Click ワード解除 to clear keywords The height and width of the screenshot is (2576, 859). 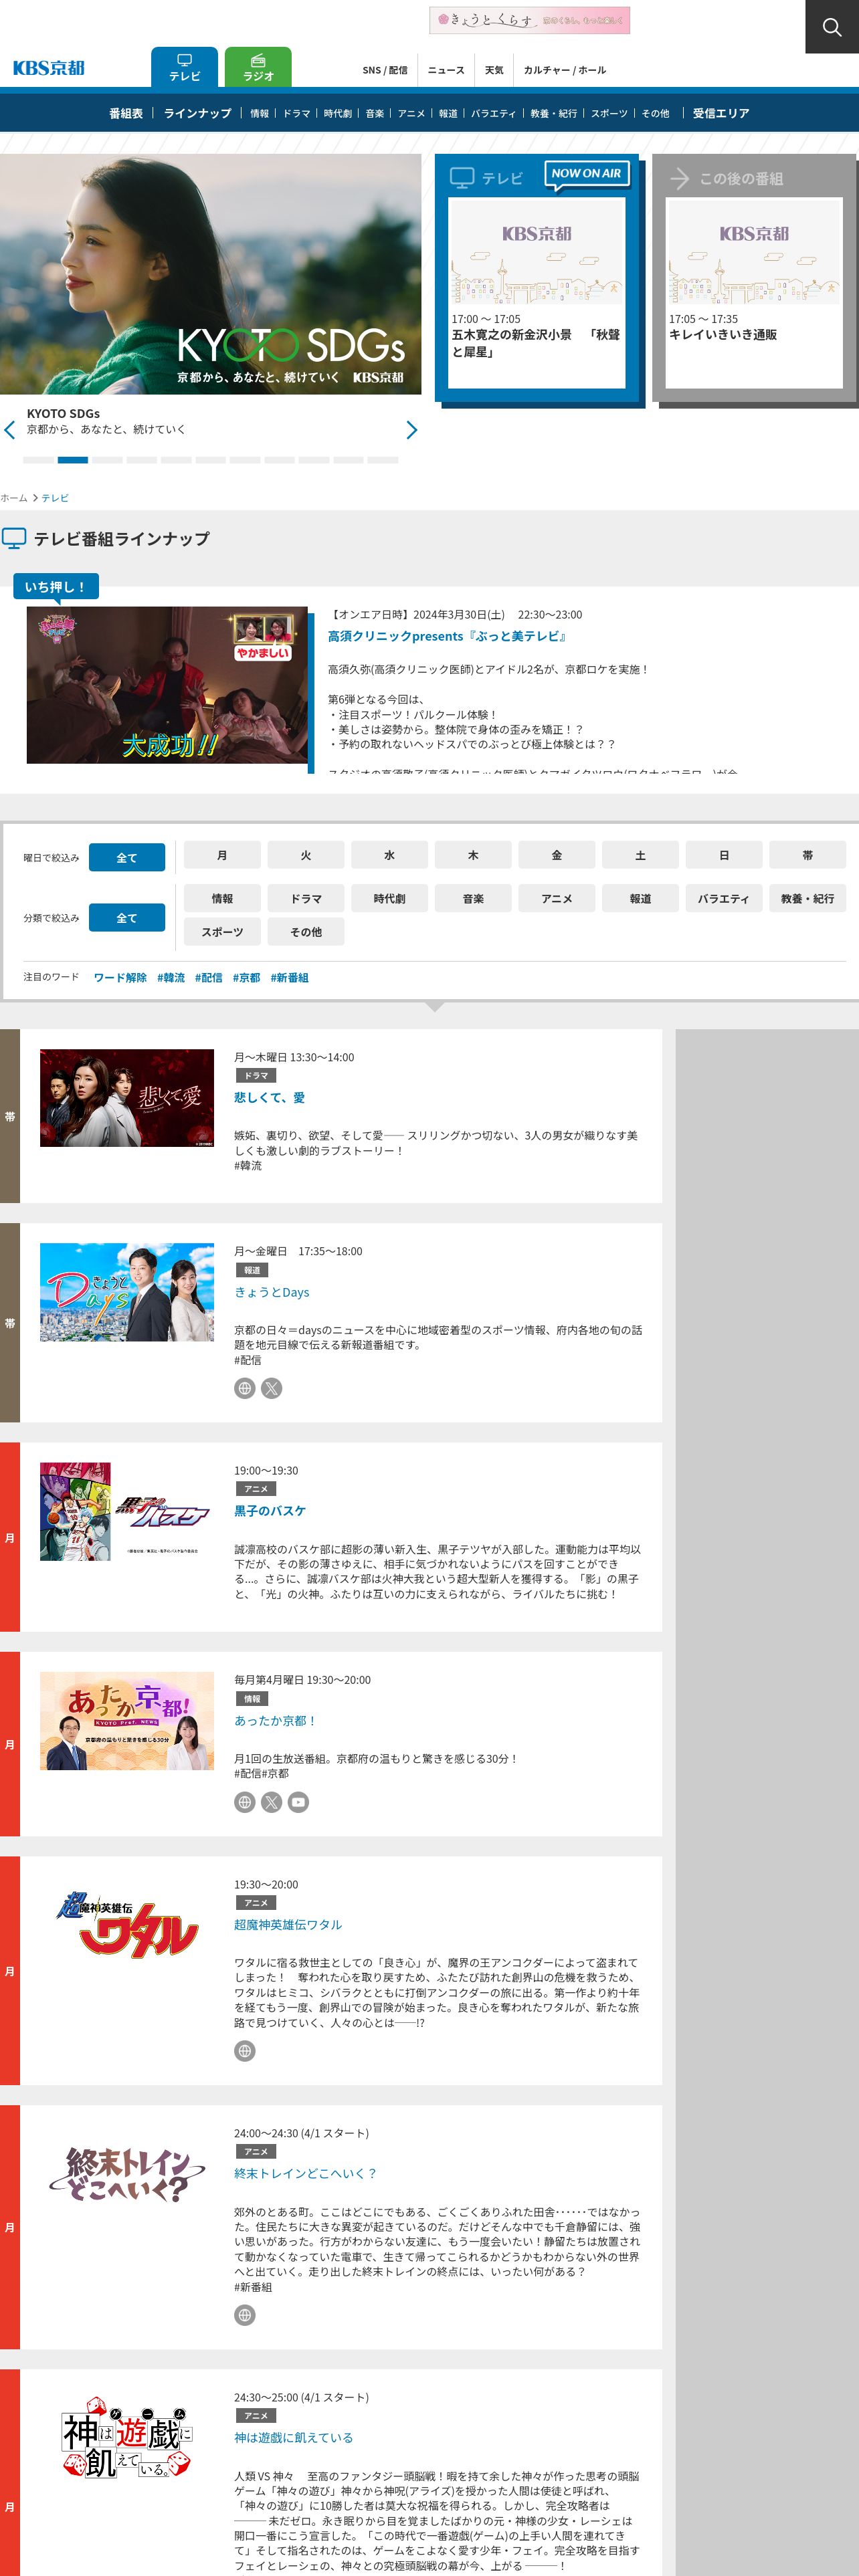(120, 978)
